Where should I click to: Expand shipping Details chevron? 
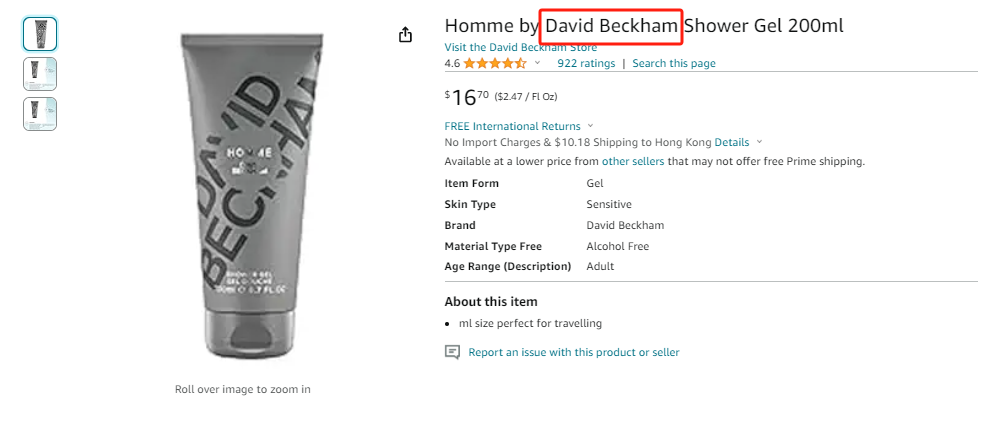pyautogui.click(x=759, y=143)
